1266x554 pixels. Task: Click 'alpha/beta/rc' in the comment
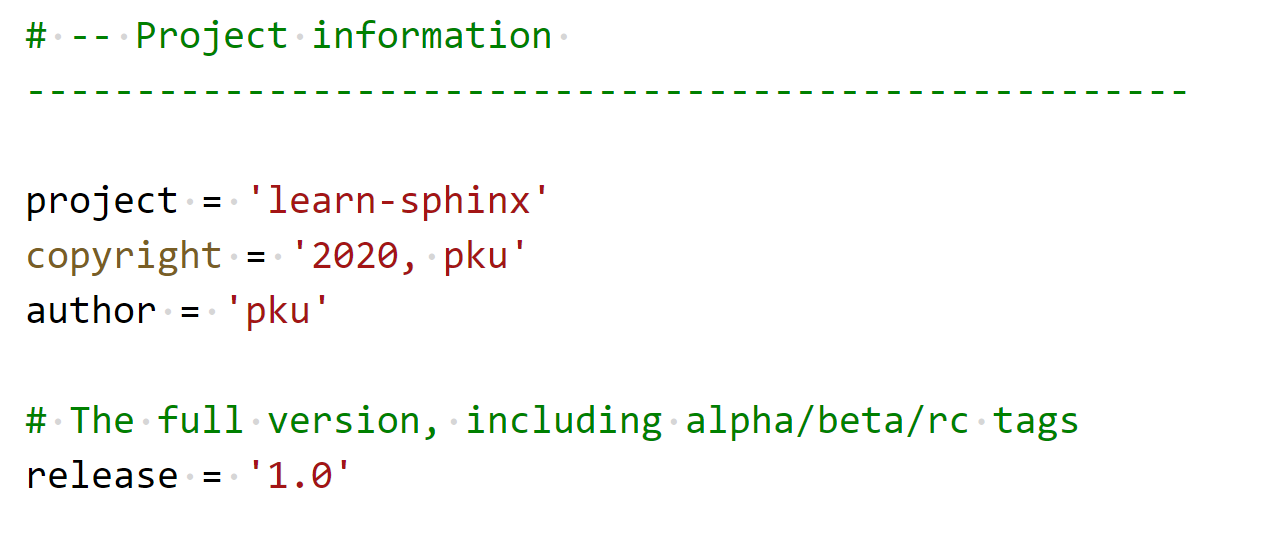pos(827,421)
